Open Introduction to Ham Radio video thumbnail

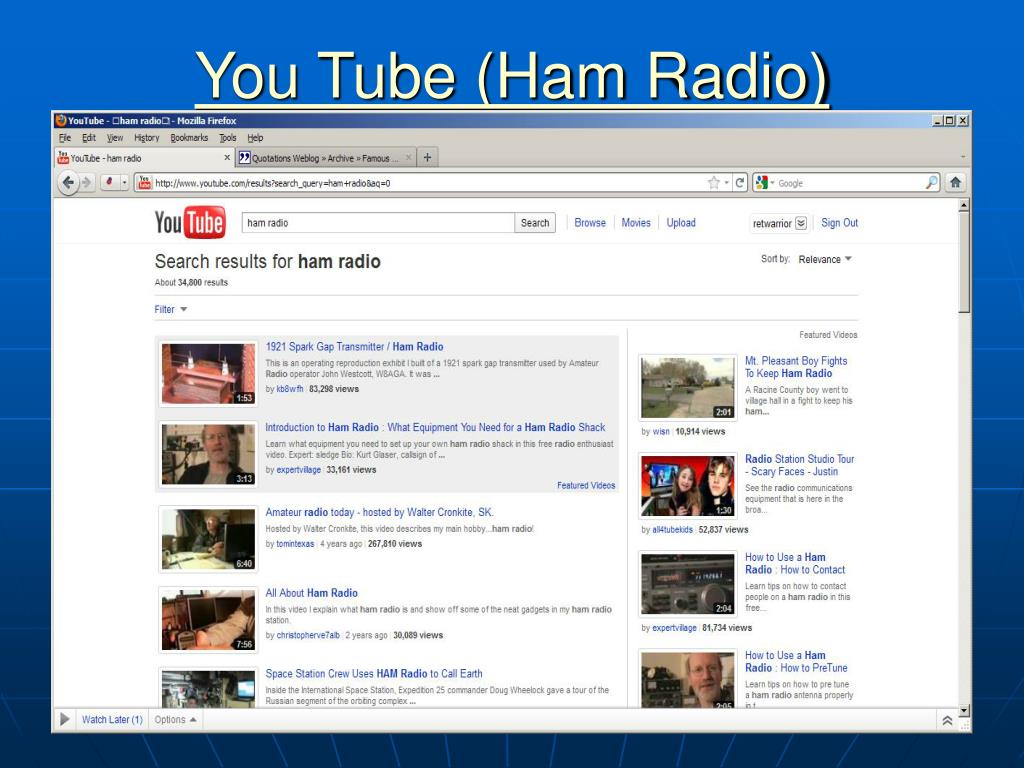point(208,455)
